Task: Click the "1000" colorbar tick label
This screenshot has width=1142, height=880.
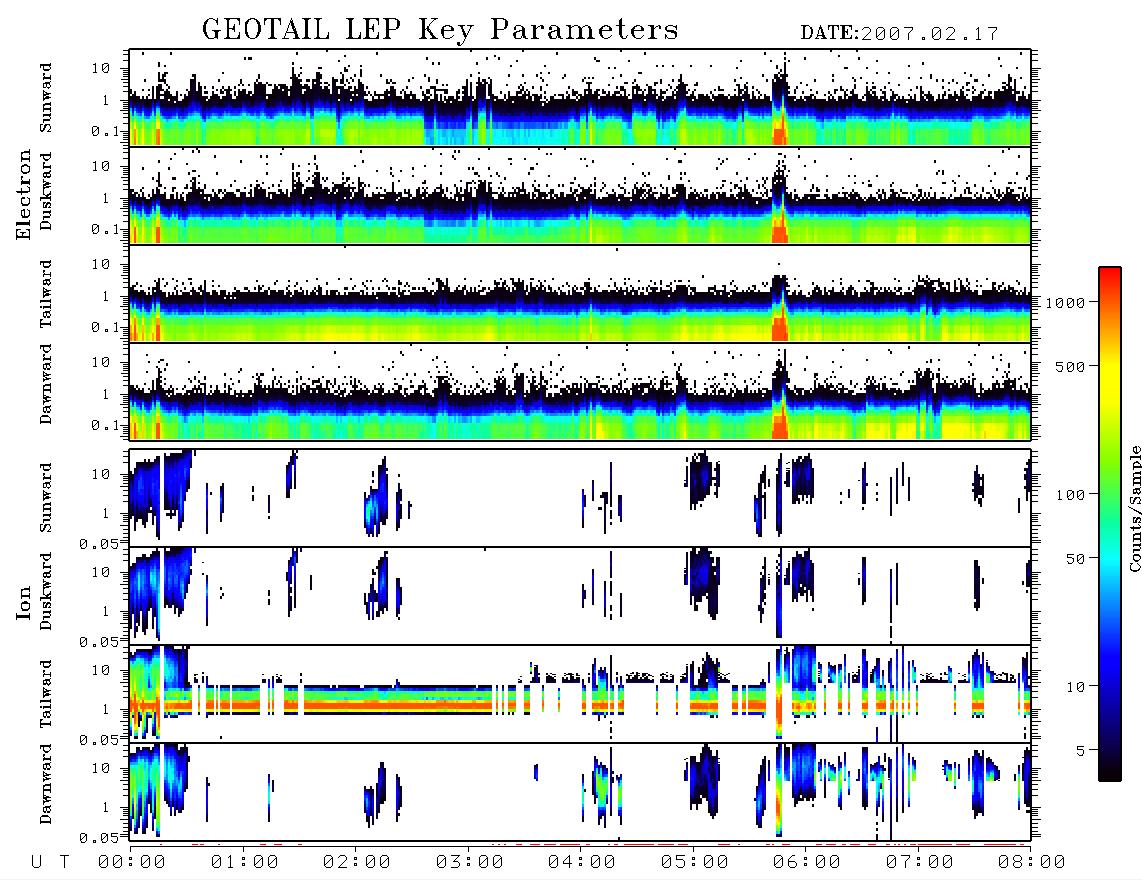Action: [x=1066, y=302]
